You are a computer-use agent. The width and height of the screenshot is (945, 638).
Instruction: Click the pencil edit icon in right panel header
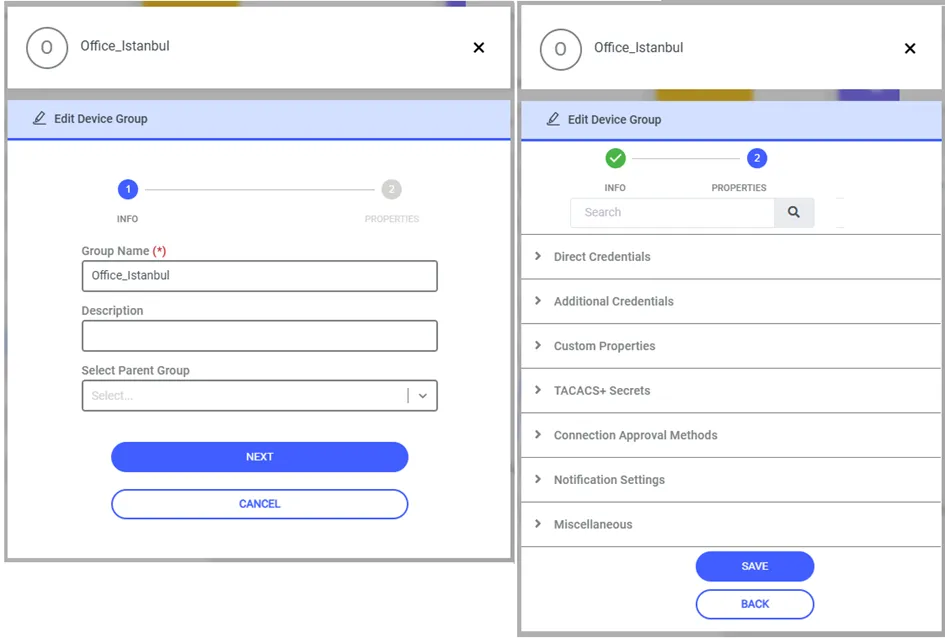tap(553, 119)
